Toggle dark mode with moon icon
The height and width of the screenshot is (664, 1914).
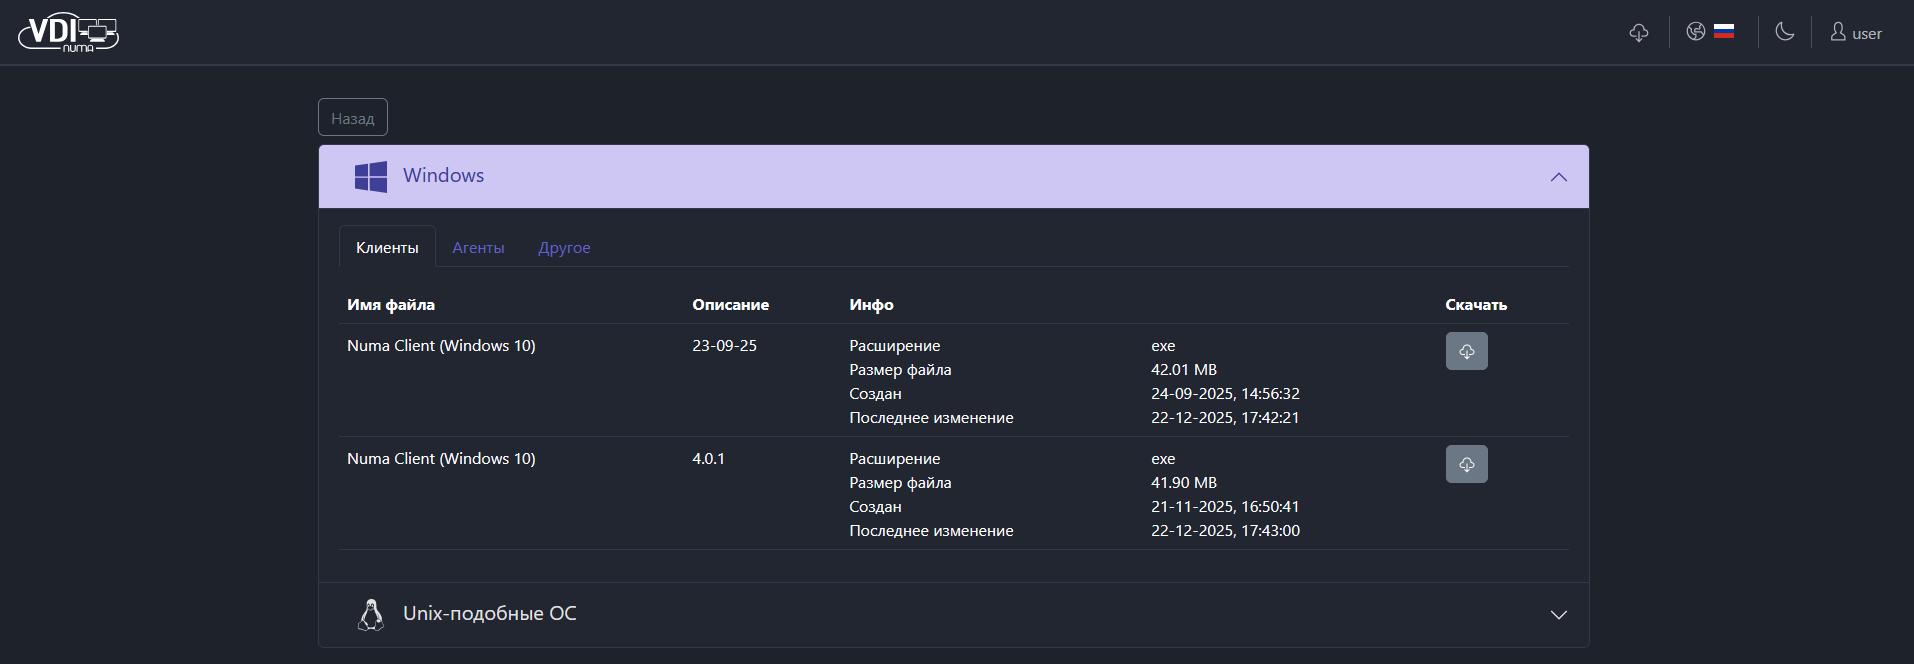(1784, 32)
